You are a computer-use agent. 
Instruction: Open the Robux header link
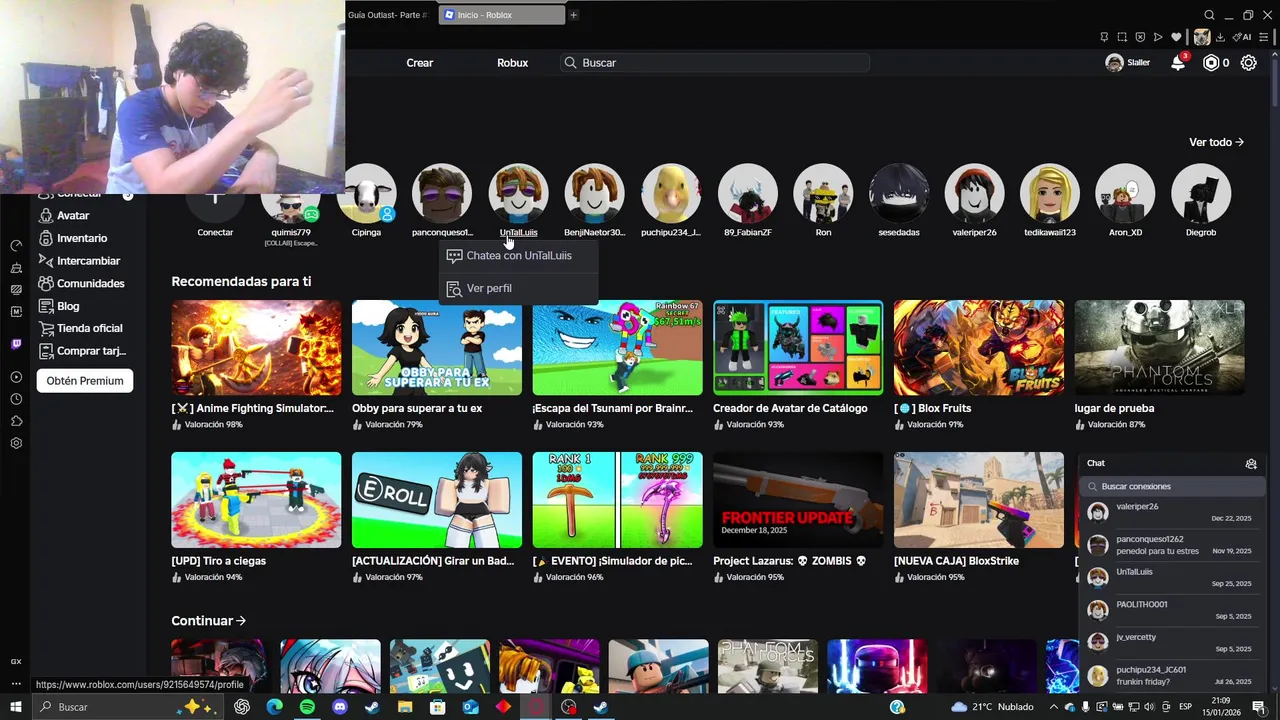(x=512, y=63)
